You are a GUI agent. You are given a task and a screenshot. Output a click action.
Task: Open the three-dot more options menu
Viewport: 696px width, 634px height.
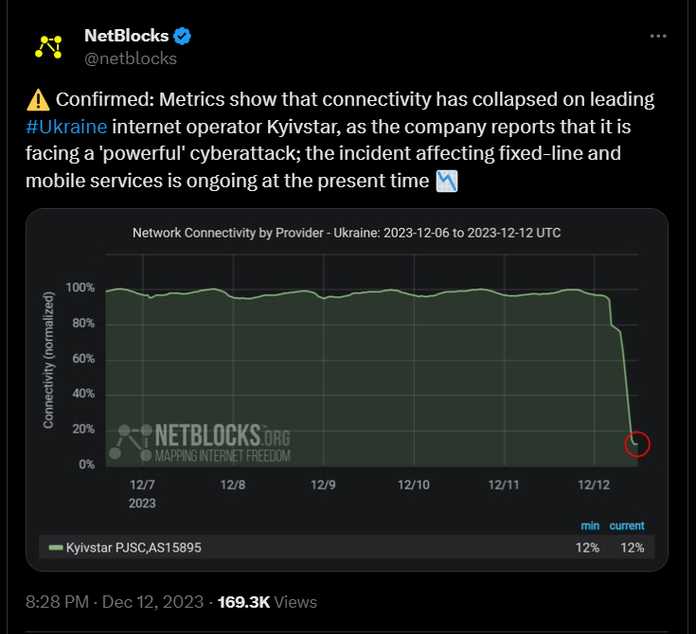[x=658, y=36]
